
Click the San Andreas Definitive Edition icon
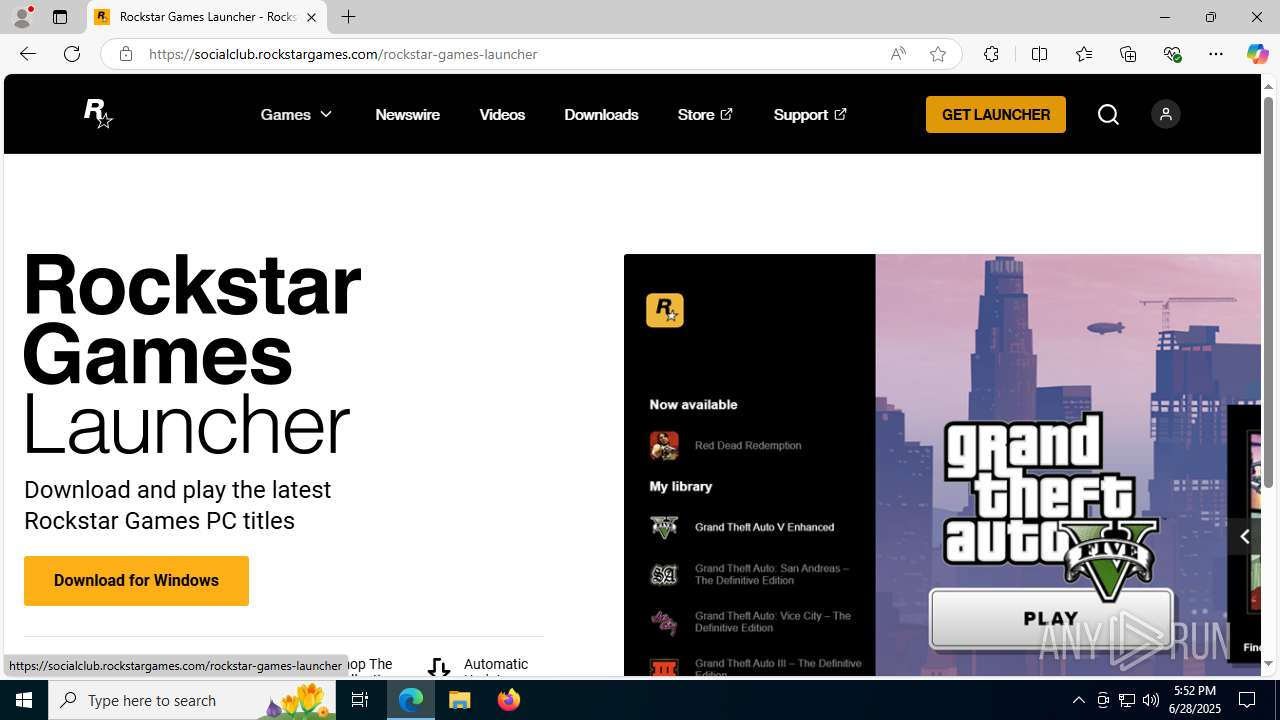(x=664, y=574)
